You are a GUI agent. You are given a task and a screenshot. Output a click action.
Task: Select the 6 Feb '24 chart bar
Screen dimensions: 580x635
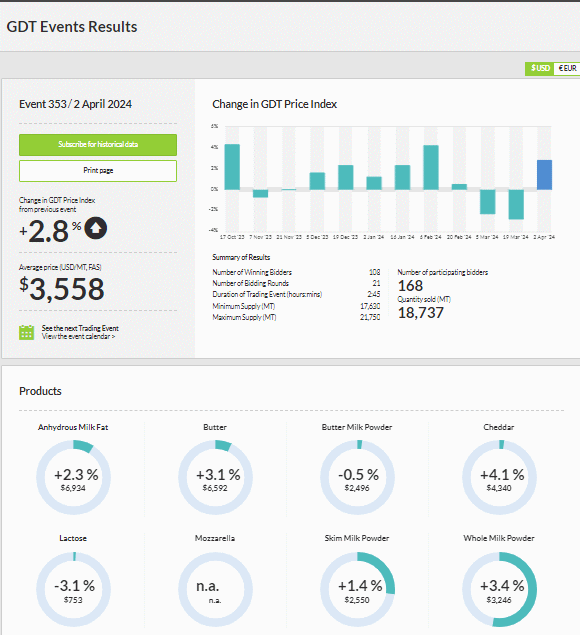tap(431, 167)
